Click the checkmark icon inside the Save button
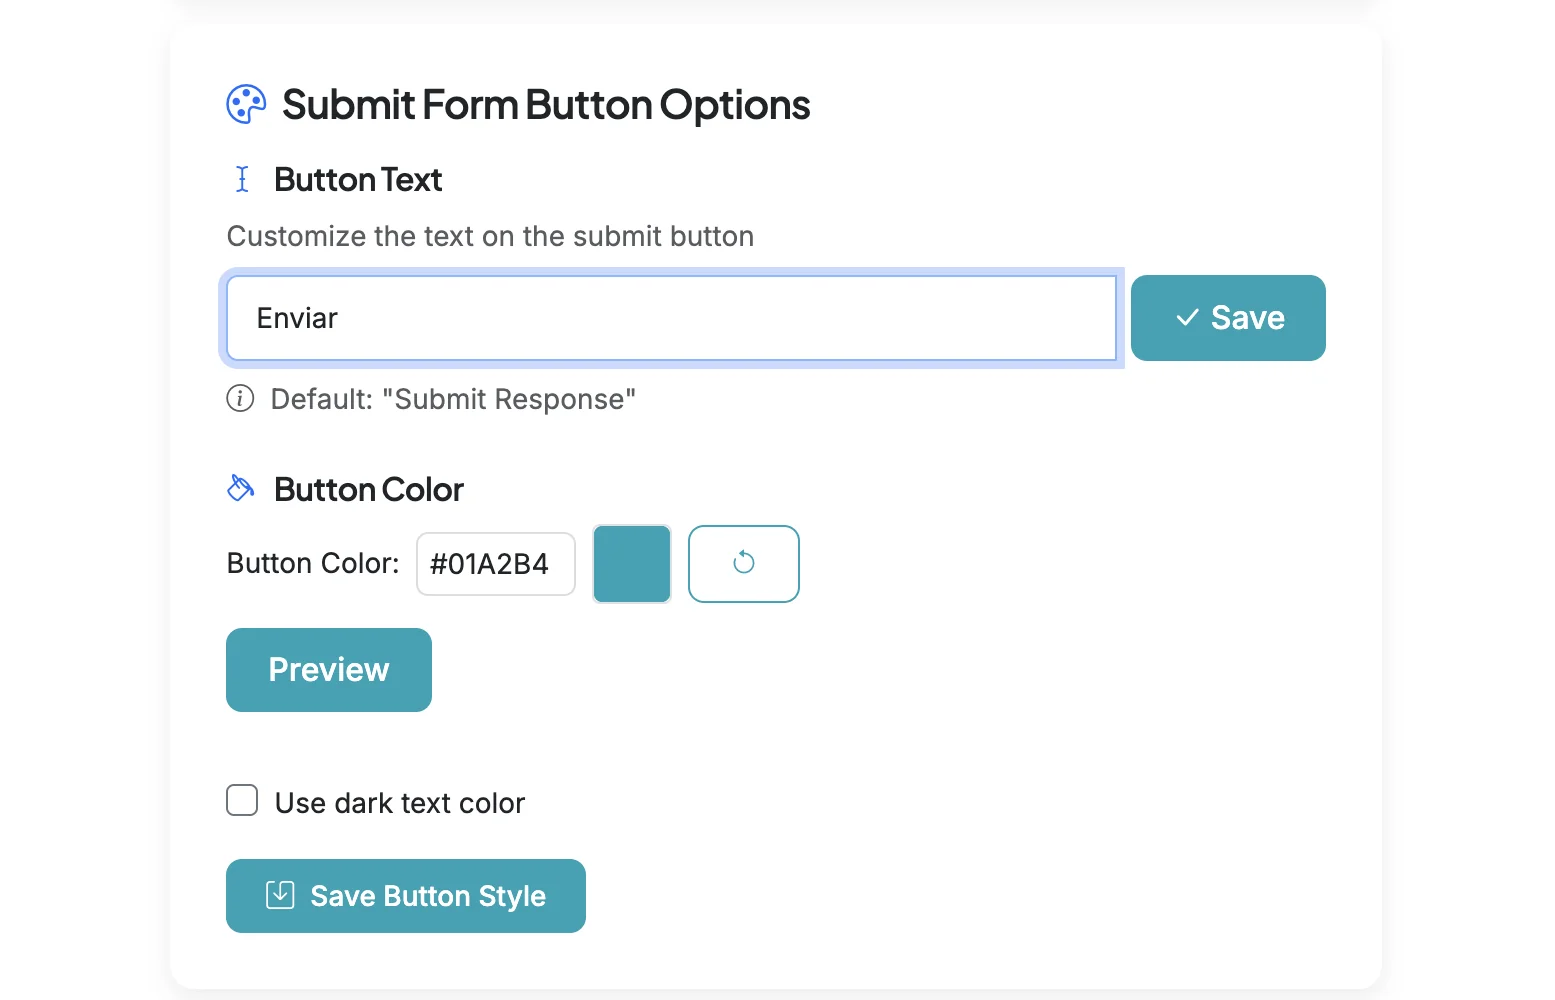The image size is (1555, 1000). coord(1187,318)
